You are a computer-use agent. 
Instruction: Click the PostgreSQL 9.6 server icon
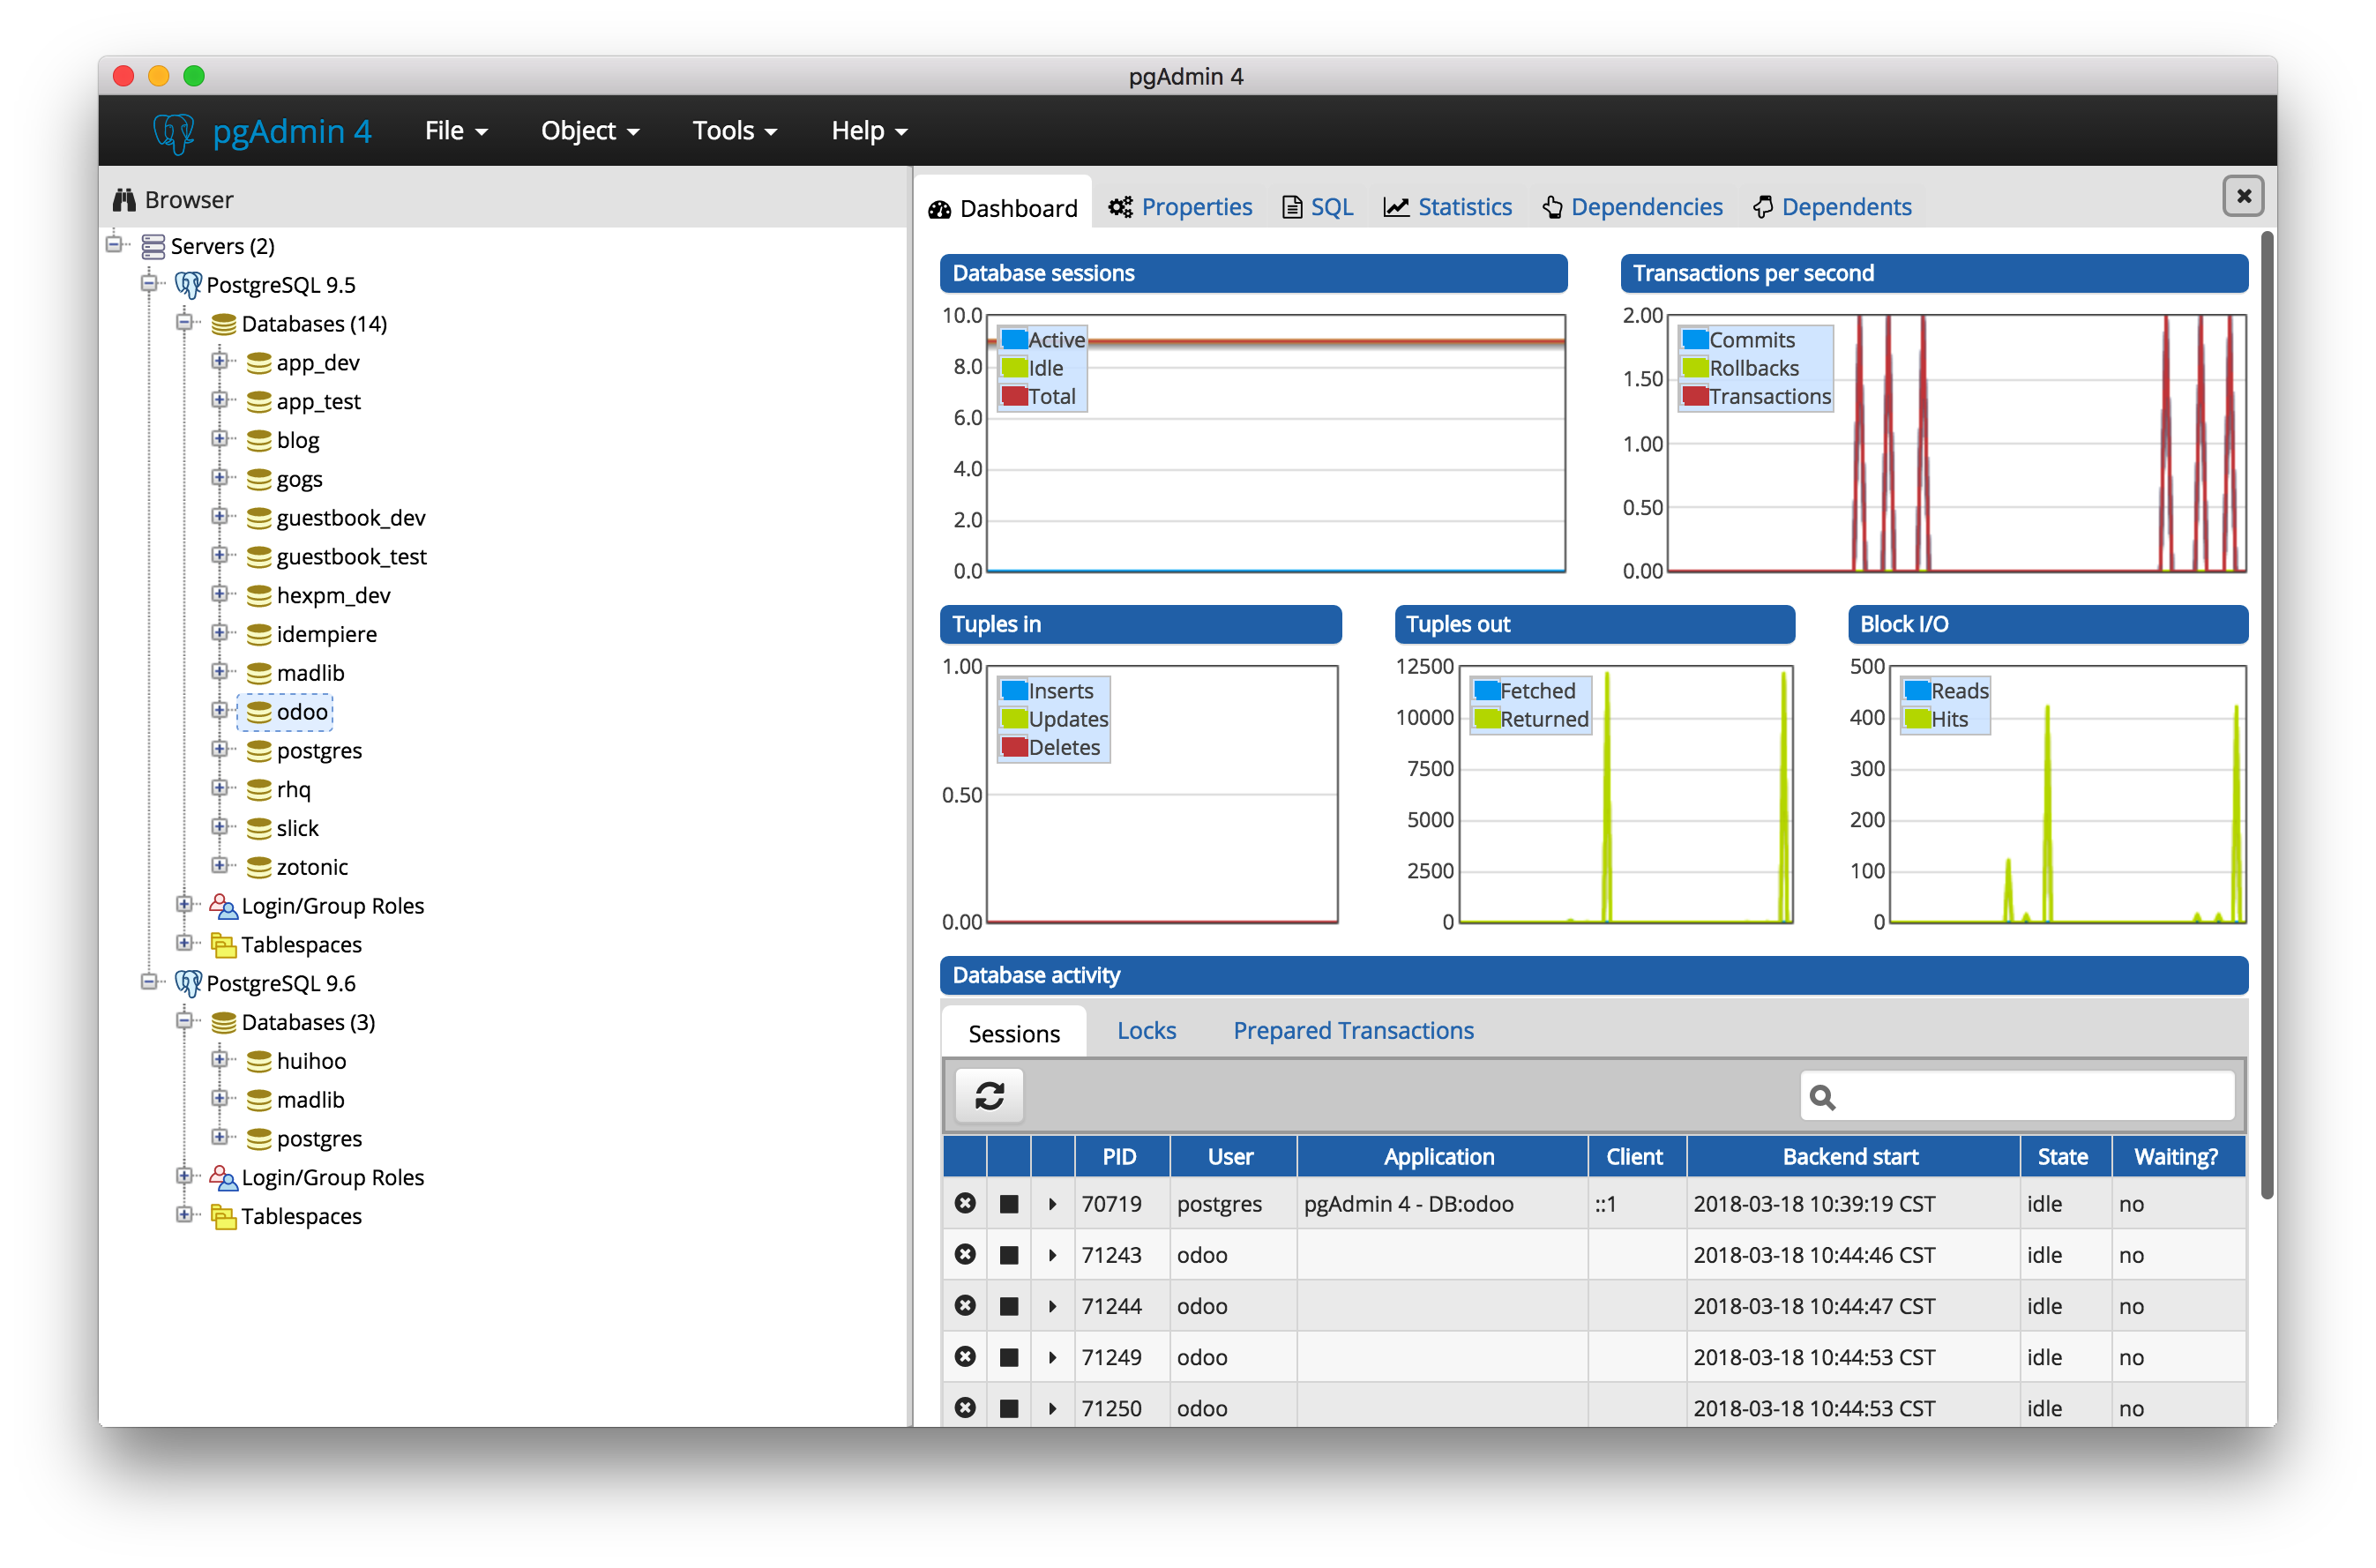pyautogui.click(x=188, y=983)
